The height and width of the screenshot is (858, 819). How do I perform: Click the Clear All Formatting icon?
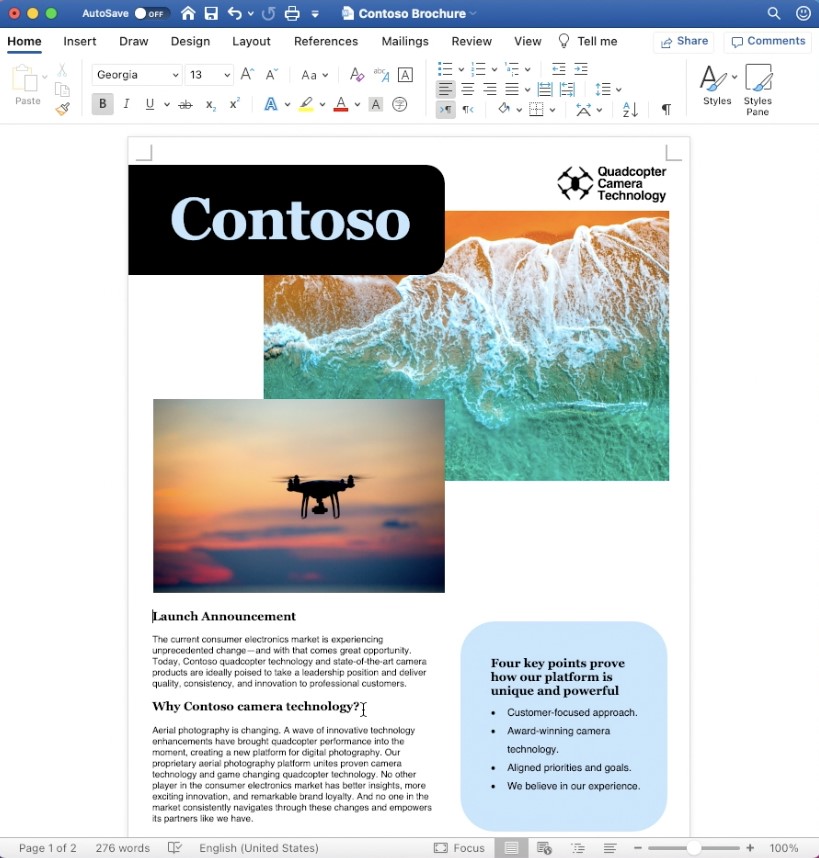tap(357, 75)
